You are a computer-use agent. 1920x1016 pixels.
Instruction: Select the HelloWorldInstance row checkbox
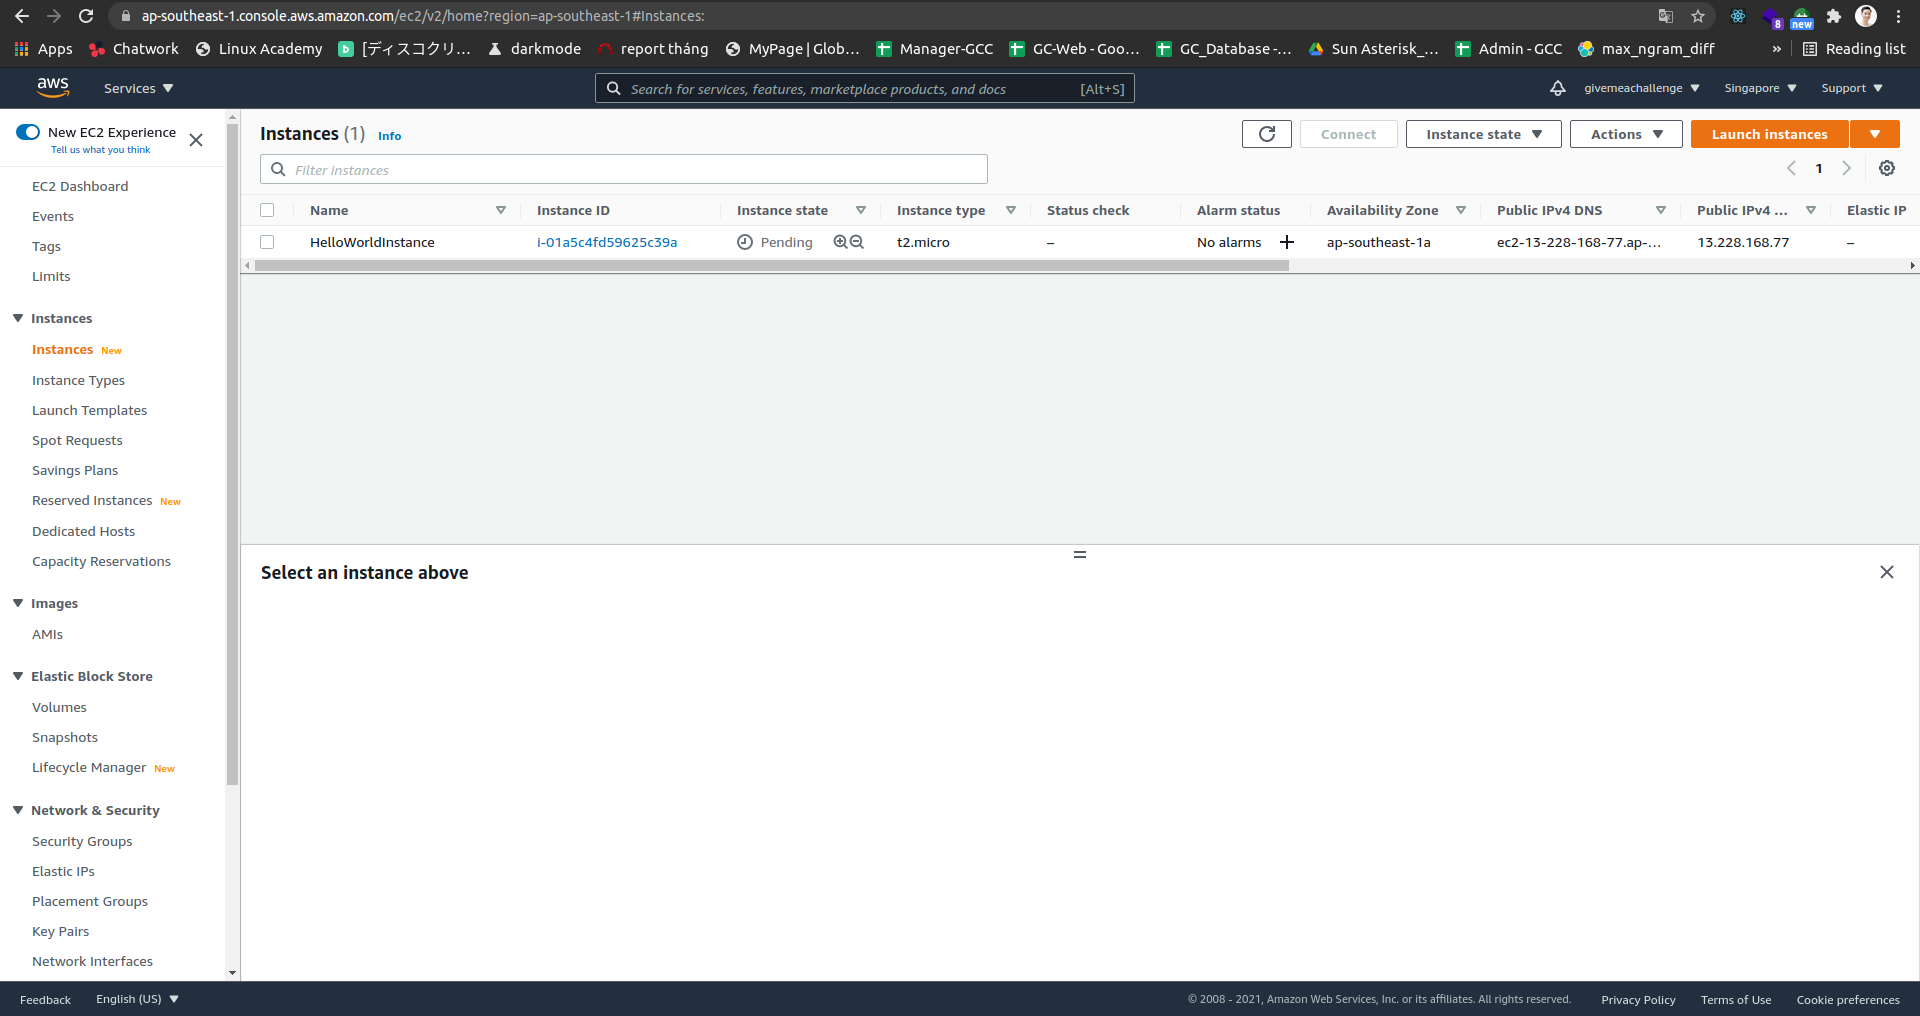[x=267, y=241]
